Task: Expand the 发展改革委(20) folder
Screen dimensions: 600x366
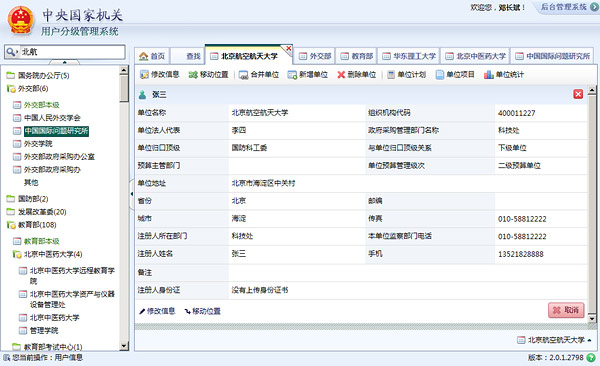Action: pyautogui.click(x=11, y=212)
